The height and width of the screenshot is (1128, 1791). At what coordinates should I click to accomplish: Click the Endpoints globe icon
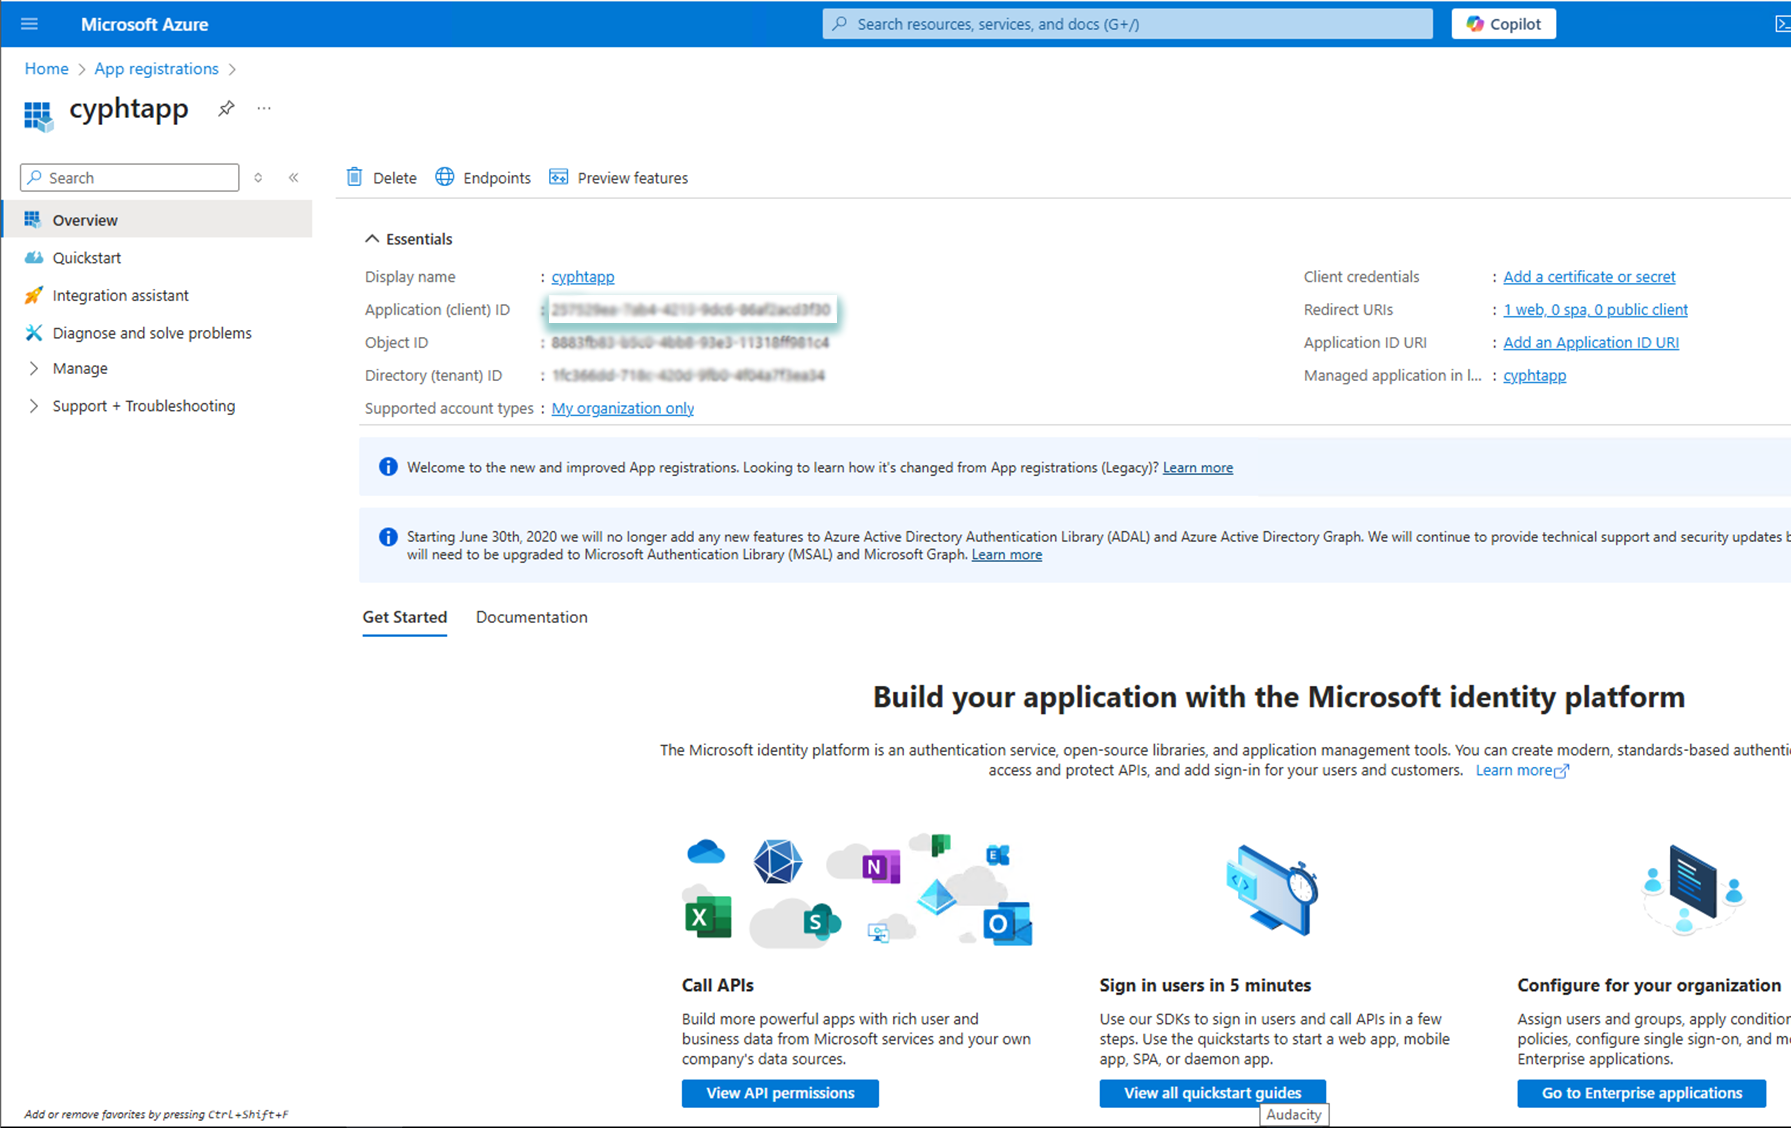coord(445,177)
